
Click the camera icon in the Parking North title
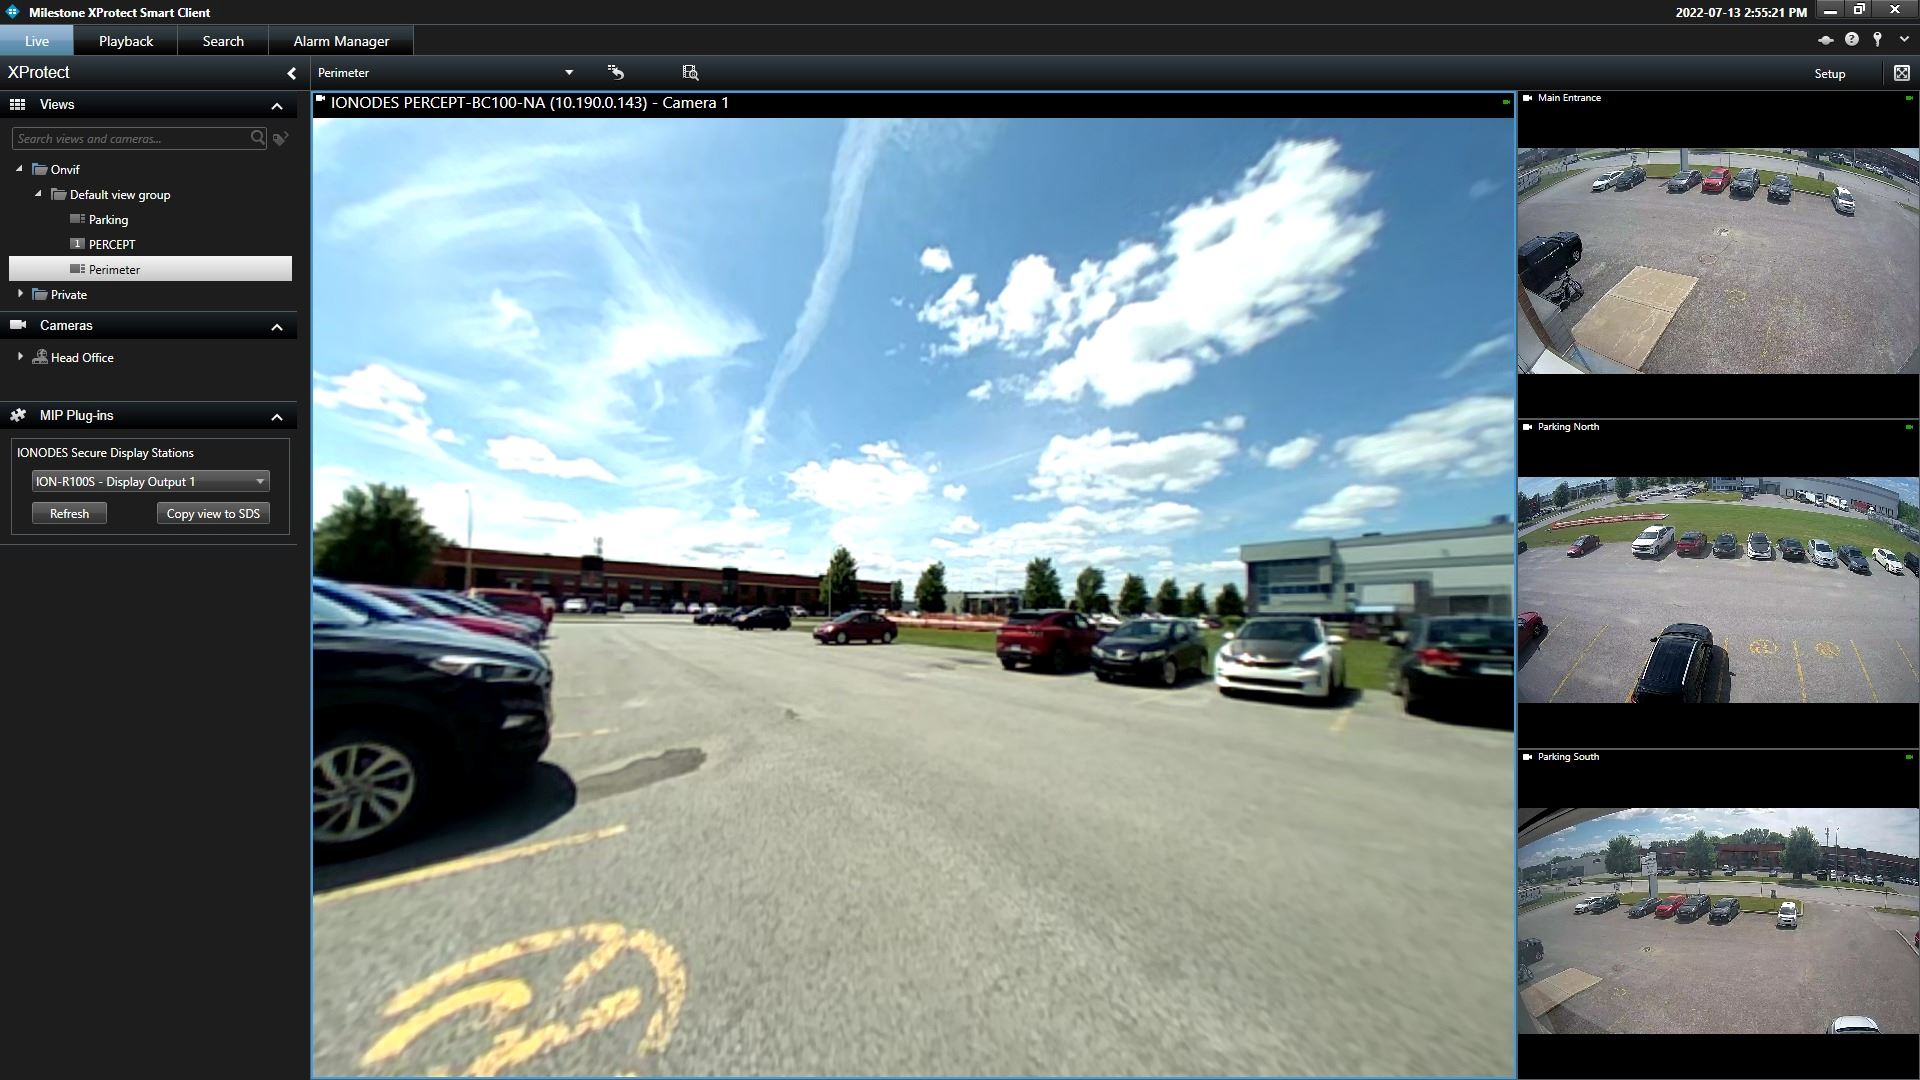1528,427
